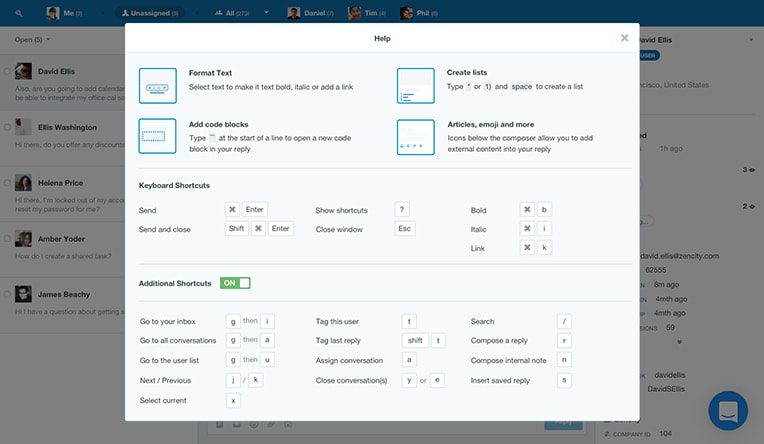The height and width of the screenshot is (444, 764).
Task: Expand the dropdown arrow next to All
Action: 267,13
